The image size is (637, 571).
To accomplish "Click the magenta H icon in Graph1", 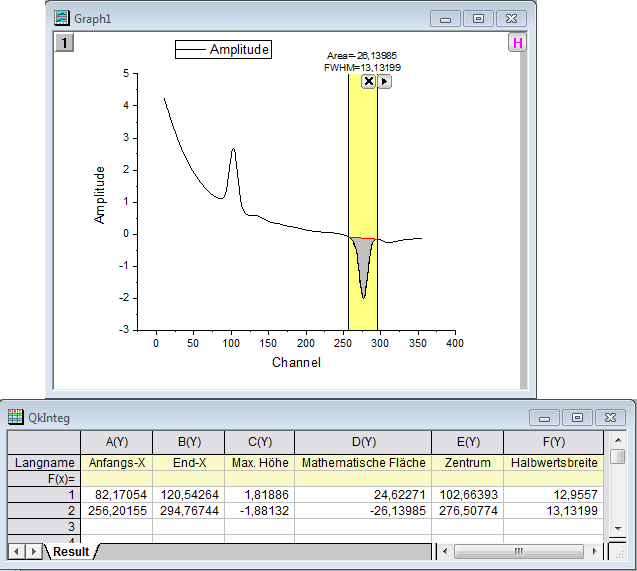I will (x=517, y=43).
